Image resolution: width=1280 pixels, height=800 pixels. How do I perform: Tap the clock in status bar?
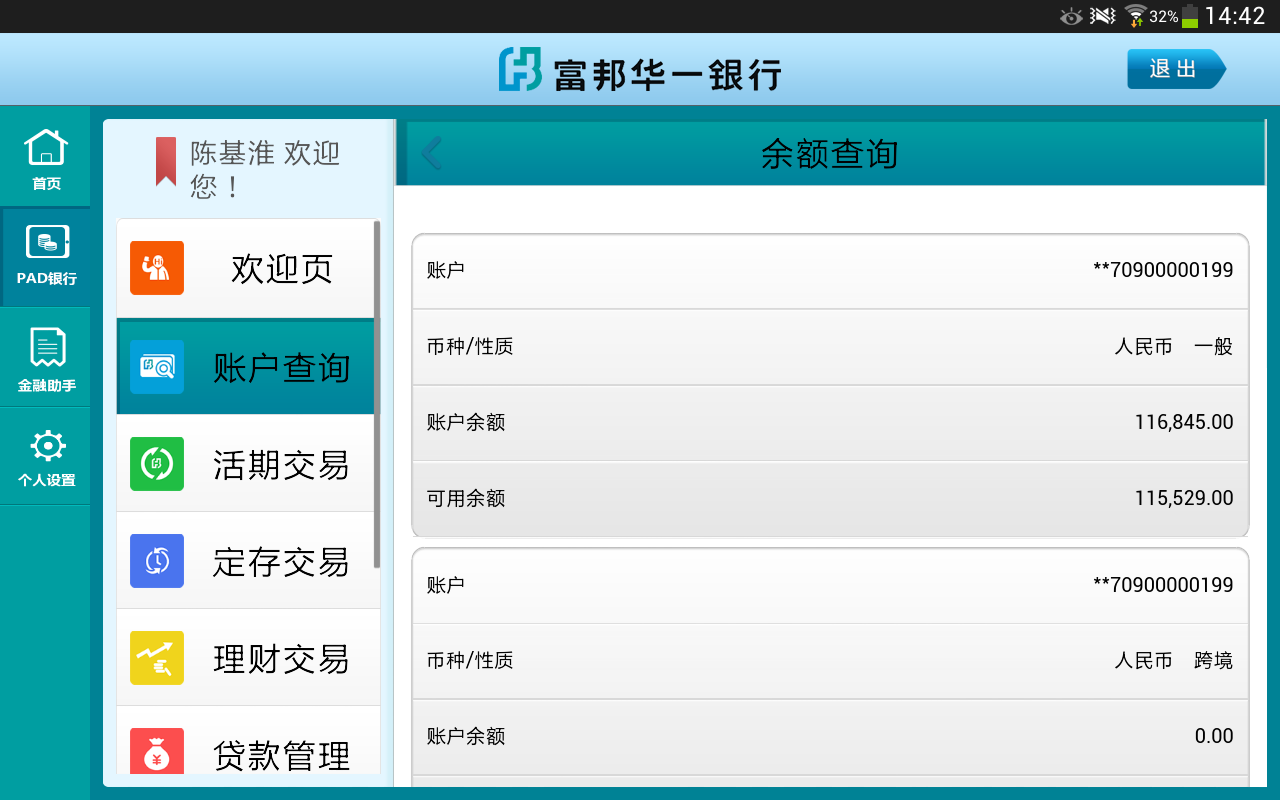tap(1235, 16)
